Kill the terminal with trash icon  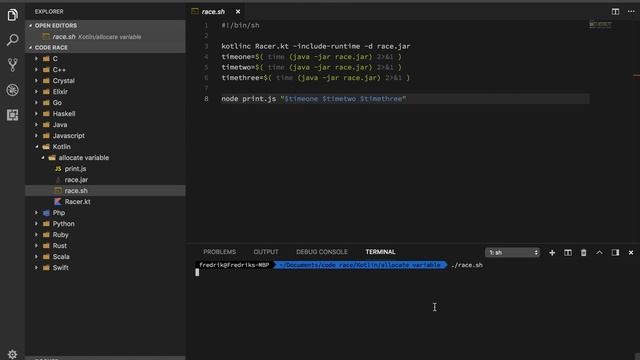coord(584,253)
